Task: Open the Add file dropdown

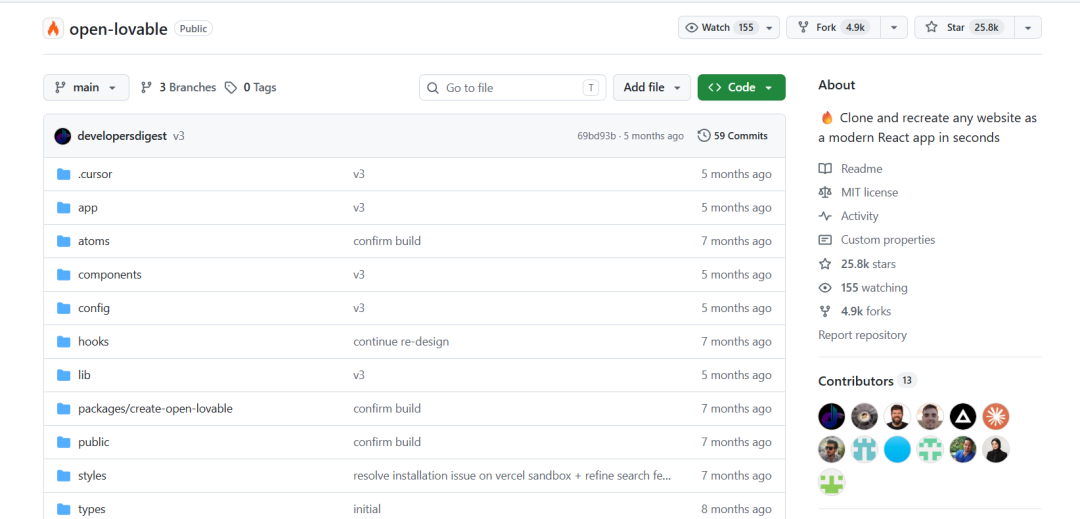Action: tap(652, 87)
